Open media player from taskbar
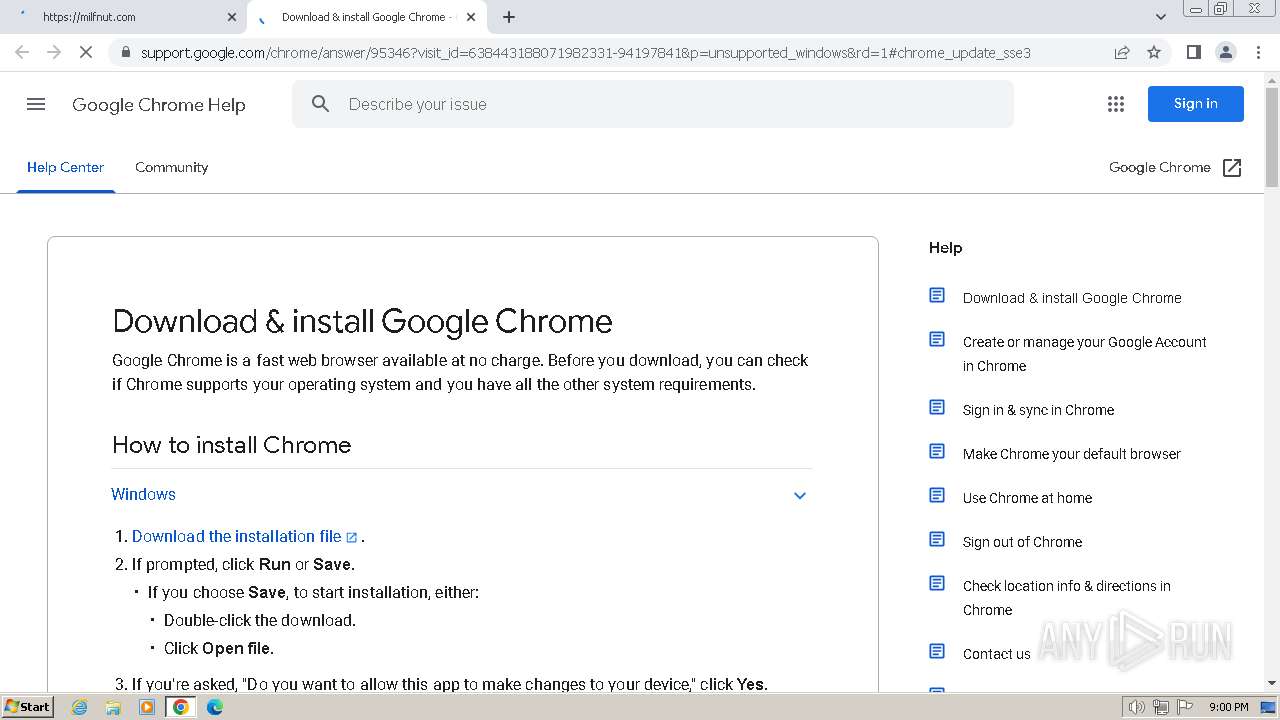This screenshot has width=1280, height=720. tap(147, 707)
